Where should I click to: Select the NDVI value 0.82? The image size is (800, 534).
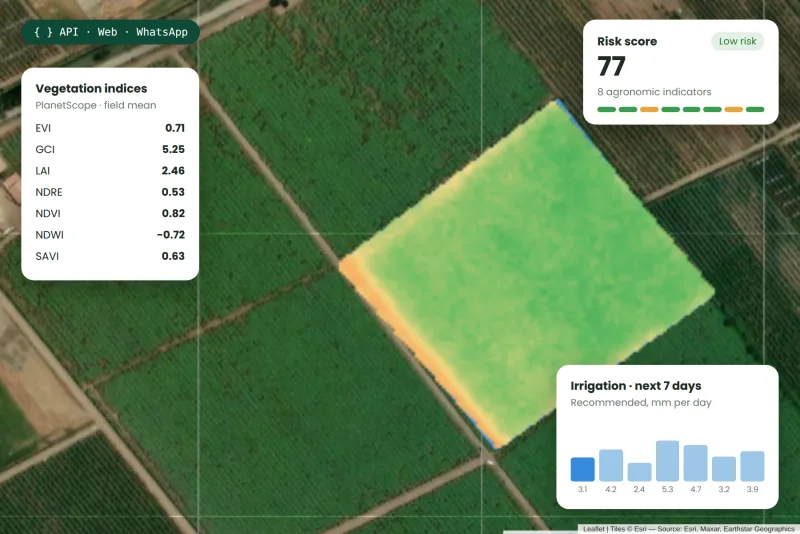(x=173, y=214)
